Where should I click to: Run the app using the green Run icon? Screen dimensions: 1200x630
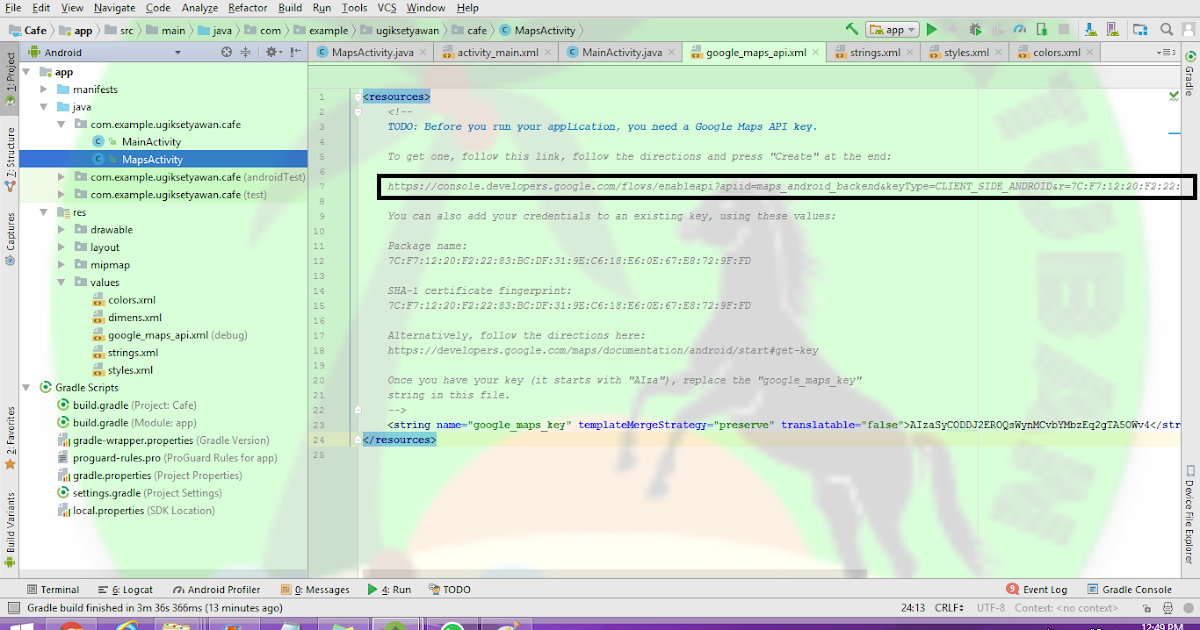point(932,29)
